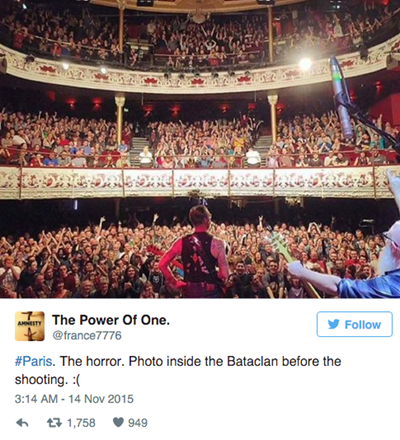Open the Amnesty profile avatar
Image resolution: width=400 pixels, height=440 pixels.
pyautogui.click(x=30, y=326)
